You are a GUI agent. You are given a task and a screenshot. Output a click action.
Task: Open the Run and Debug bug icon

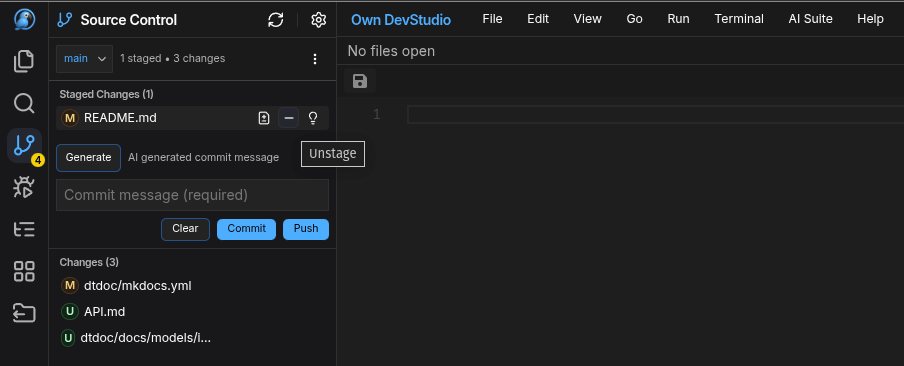[x=24, y=187]
